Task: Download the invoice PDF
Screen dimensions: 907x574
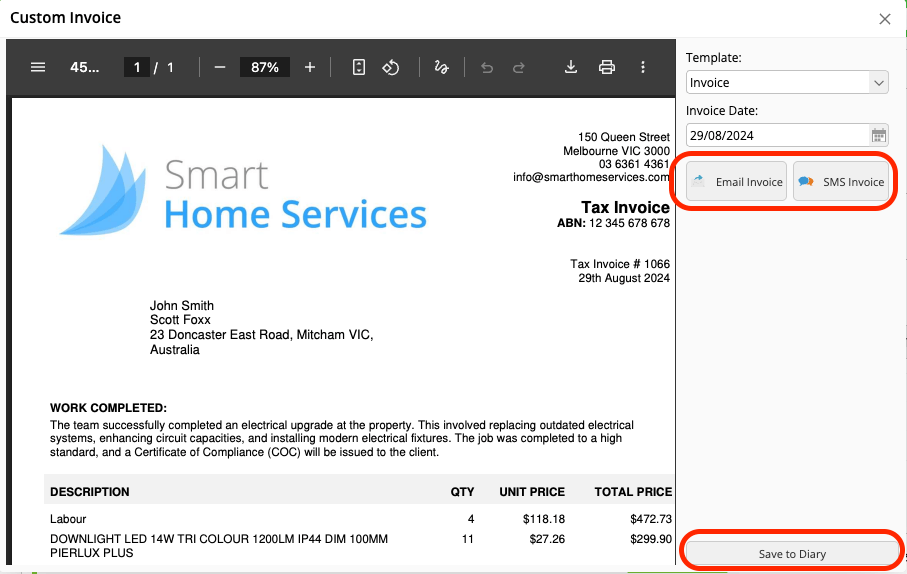Action: (x=571, y=67)
